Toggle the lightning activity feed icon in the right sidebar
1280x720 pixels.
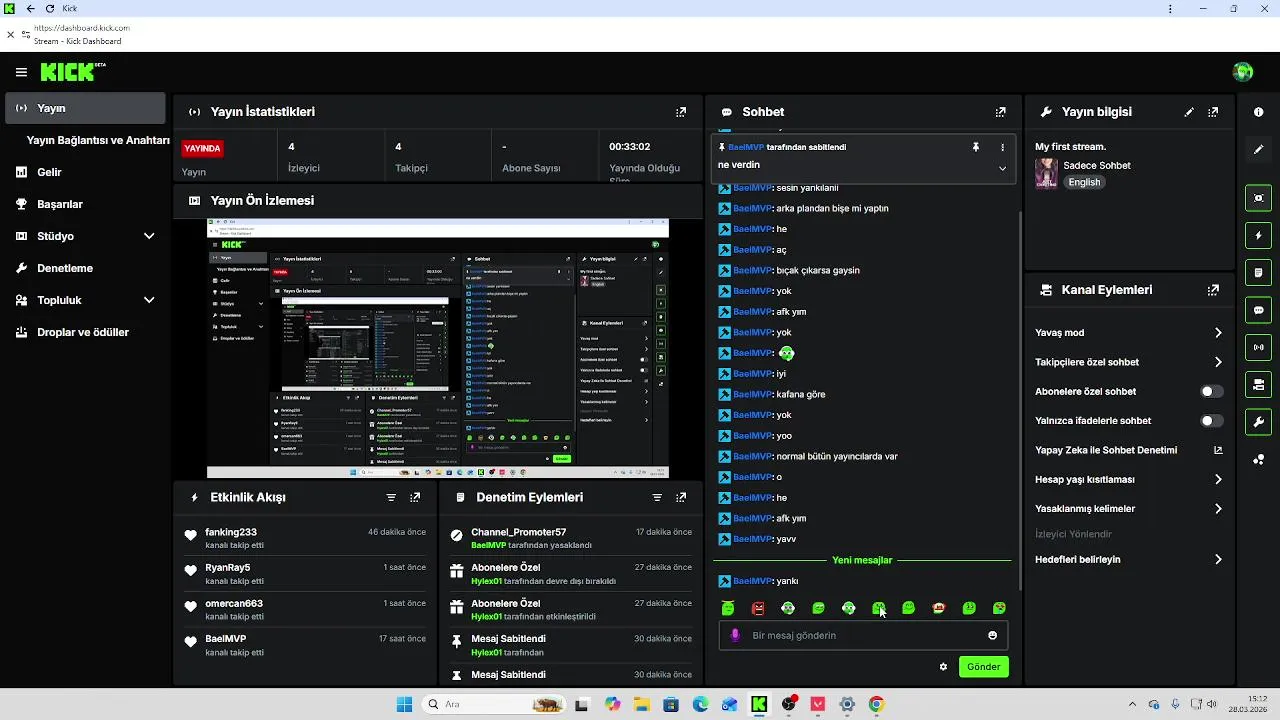tap(1259, 235)
